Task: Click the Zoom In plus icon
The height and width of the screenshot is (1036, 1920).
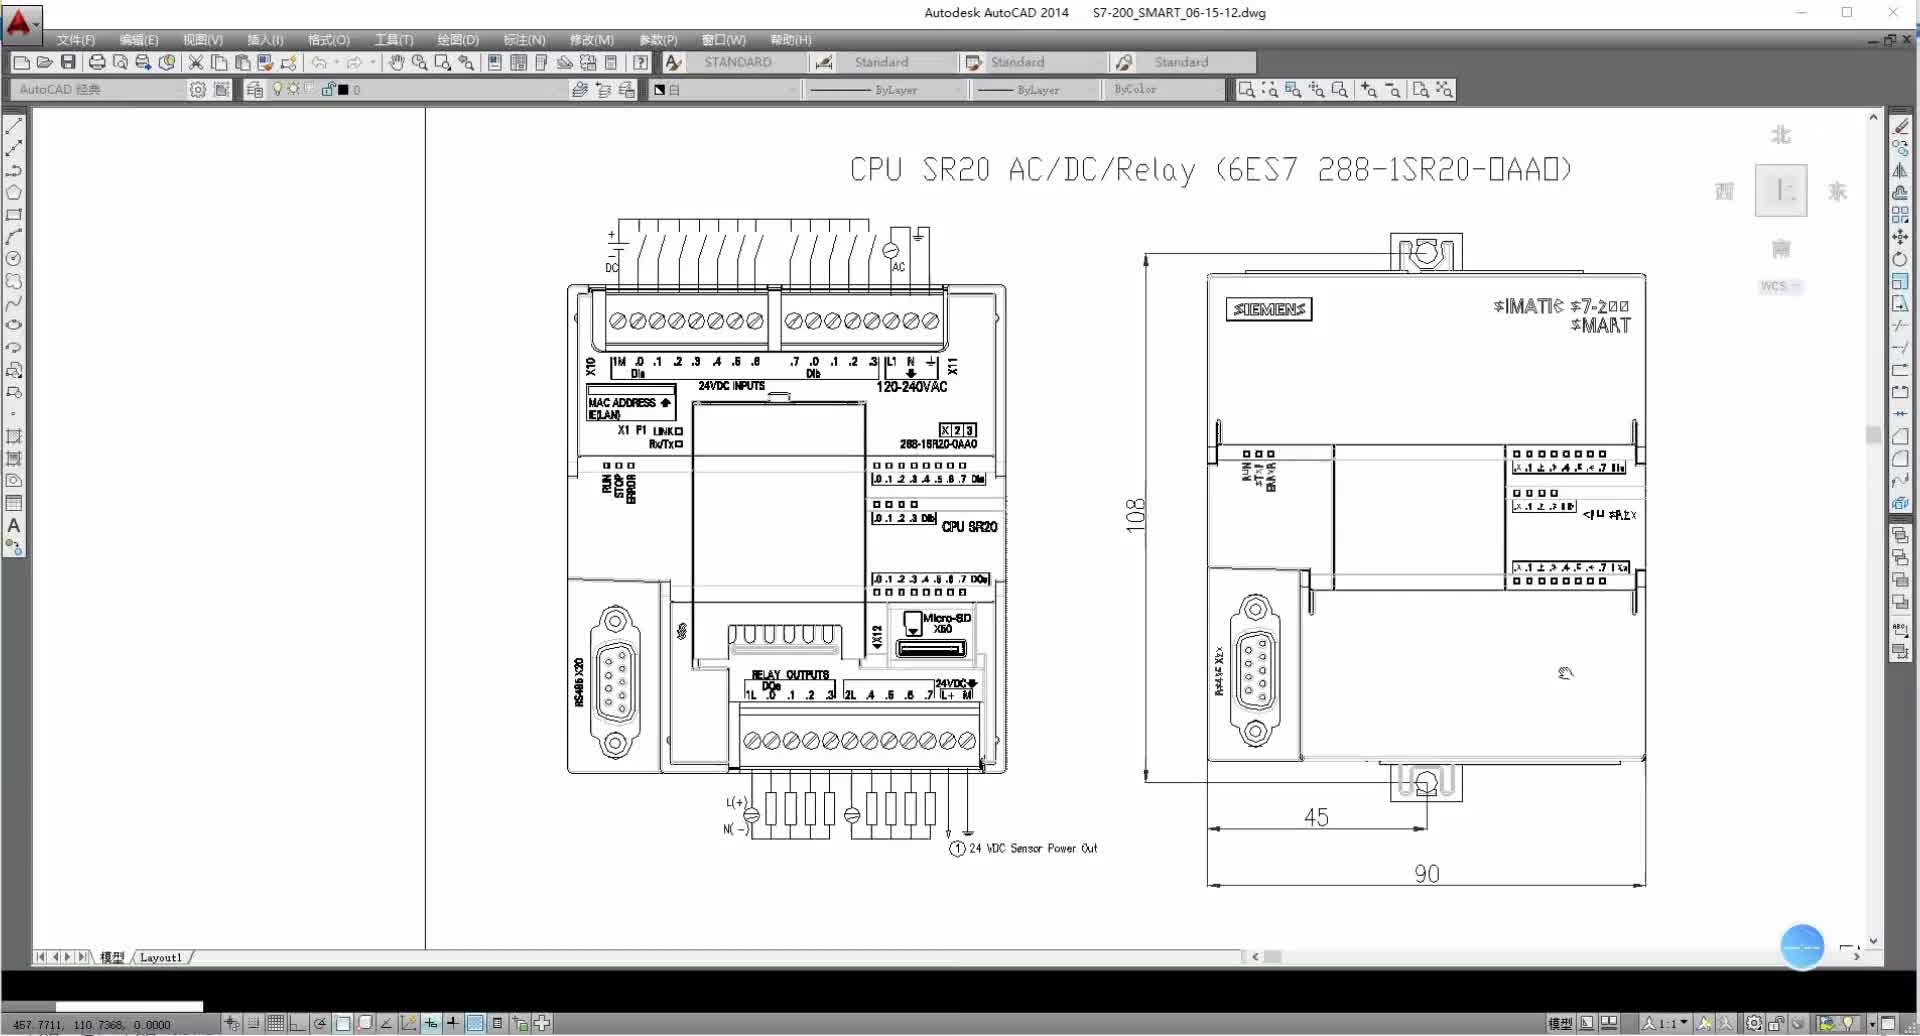Action: 1369,90
